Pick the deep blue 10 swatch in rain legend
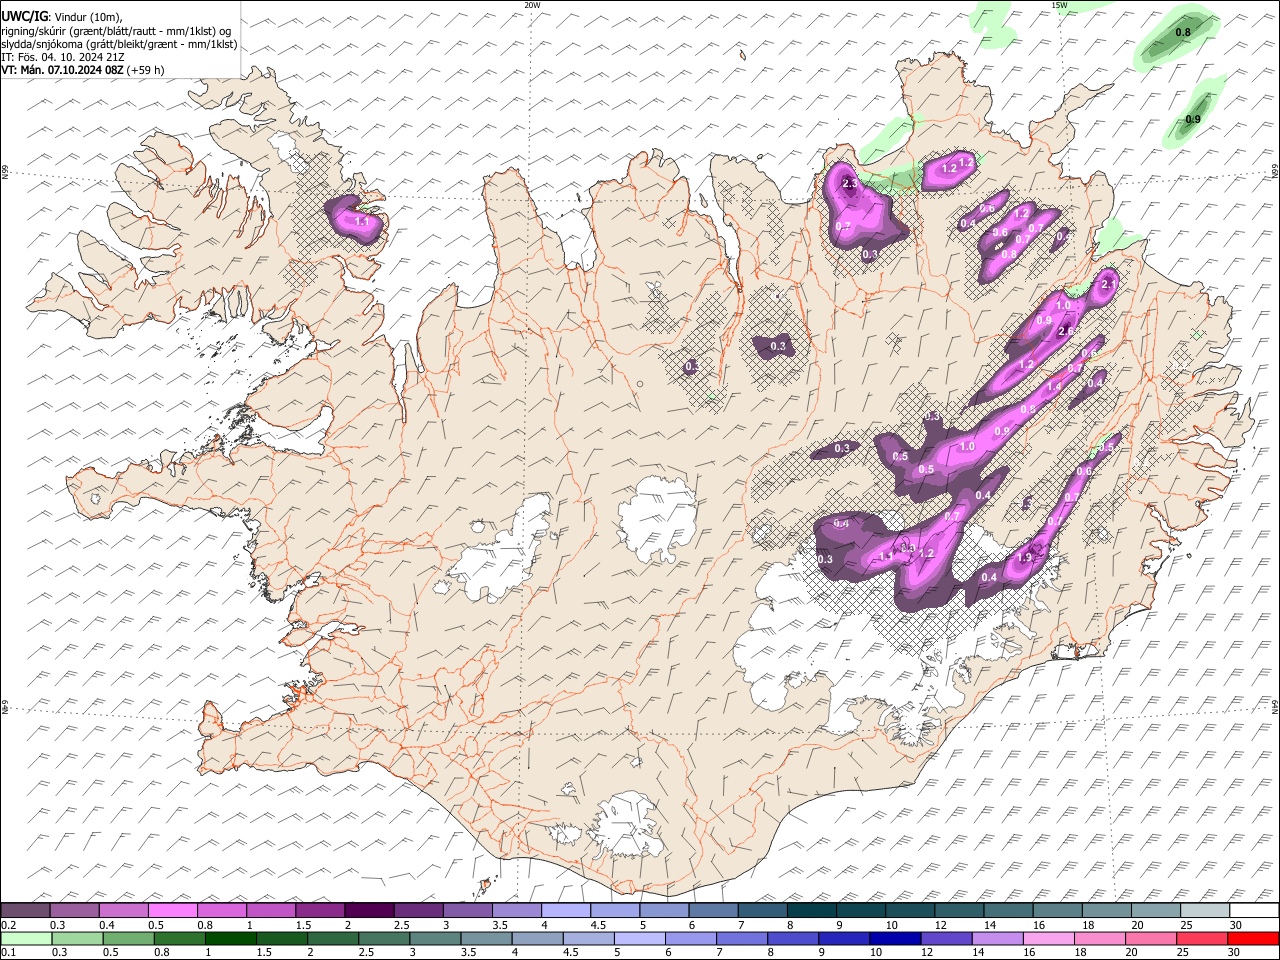 tap(895, 938)
